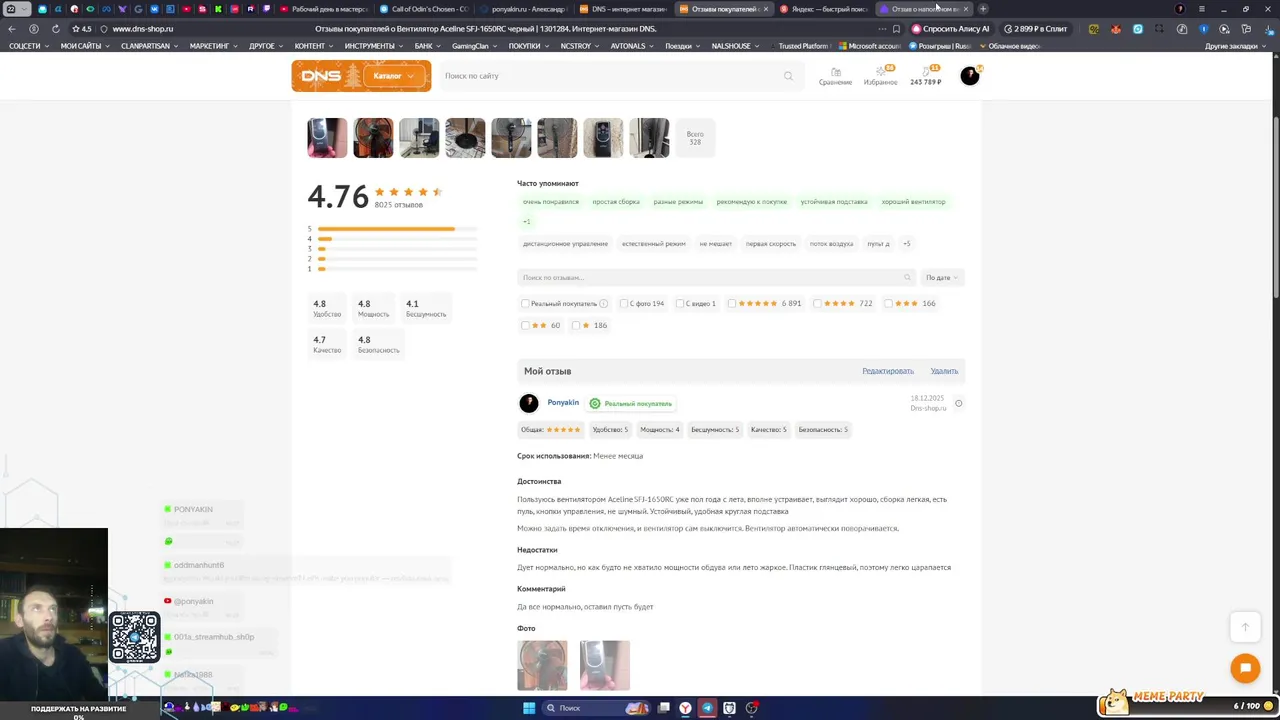The image size is (1280, 720).
Task: Select the 'дистанционное управление' tag
Action: coord(565,244)
